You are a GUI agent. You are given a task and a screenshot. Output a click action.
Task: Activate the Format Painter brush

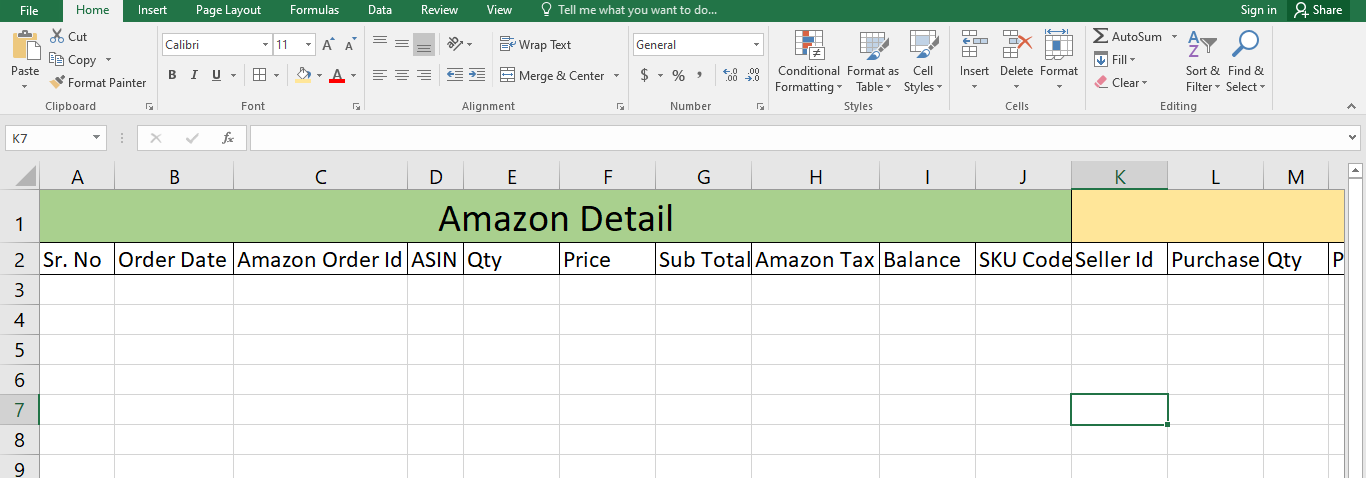[56, 83]
